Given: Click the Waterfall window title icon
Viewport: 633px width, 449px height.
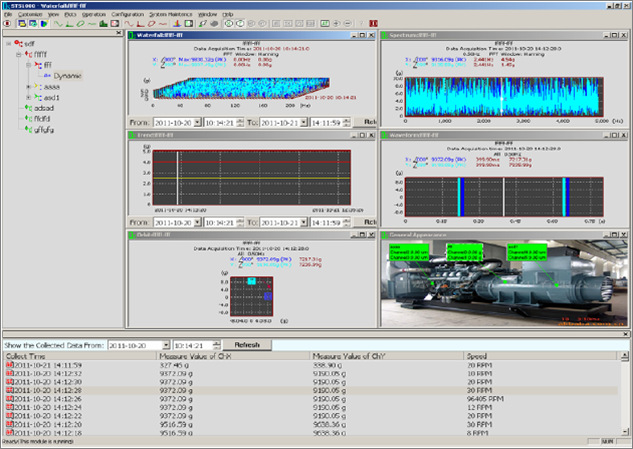Looking at the screenshot, I should point(134,35).
